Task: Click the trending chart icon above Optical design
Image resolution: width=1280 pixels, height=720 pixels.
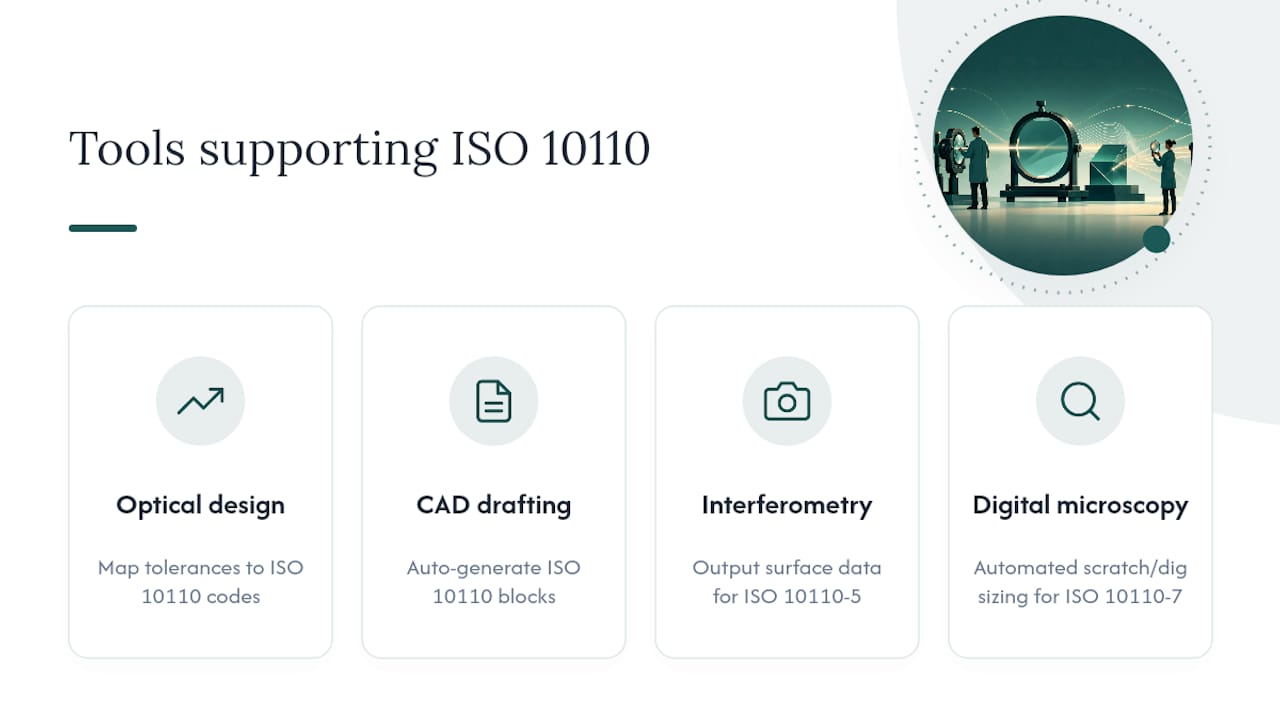Action: click(x=200, y=401)
